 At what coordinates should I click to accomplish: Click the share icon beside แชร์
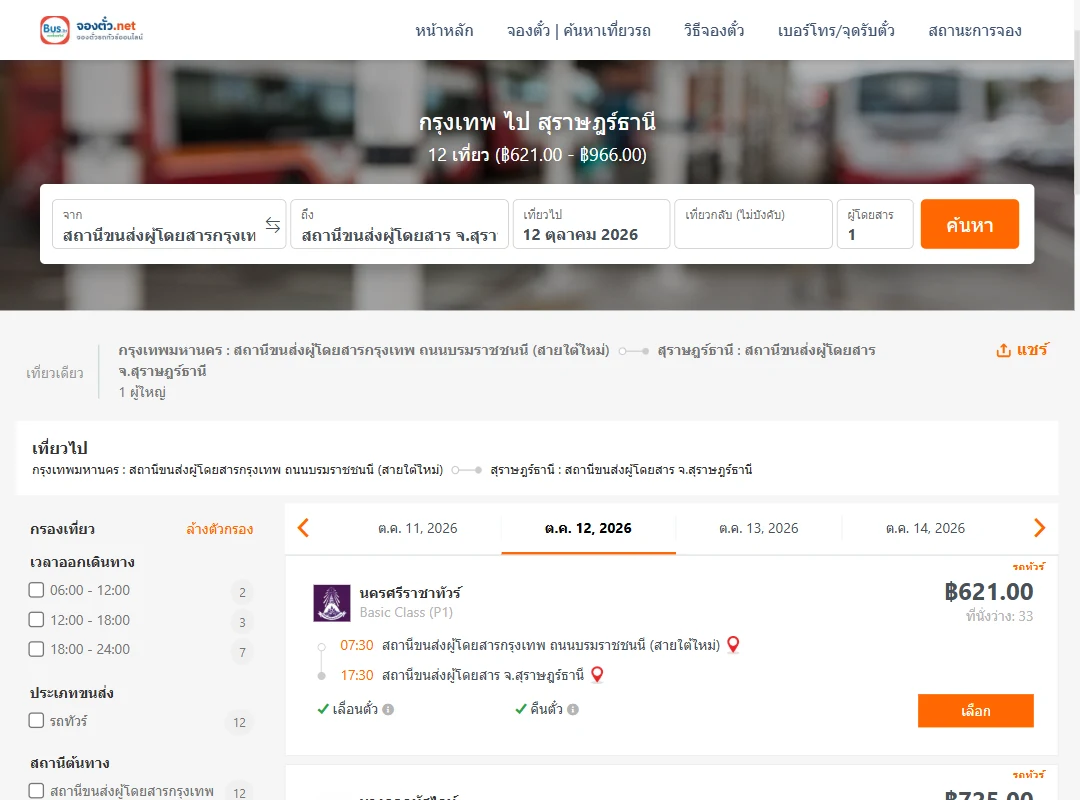pos(1003,350)
